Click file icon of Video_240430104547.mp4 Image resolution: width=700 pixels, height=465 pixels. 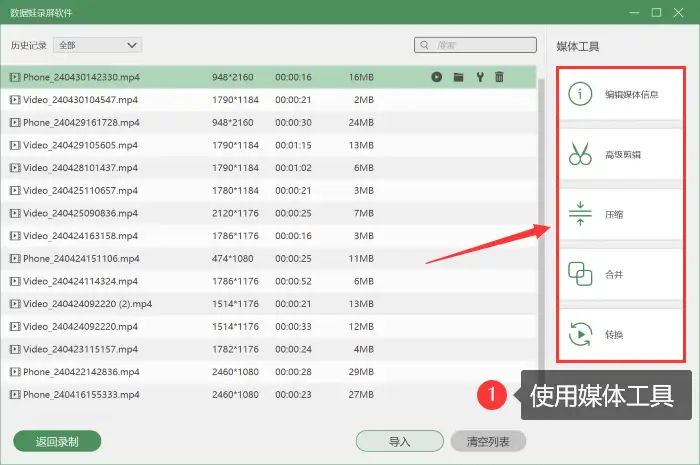click(15, 100)
